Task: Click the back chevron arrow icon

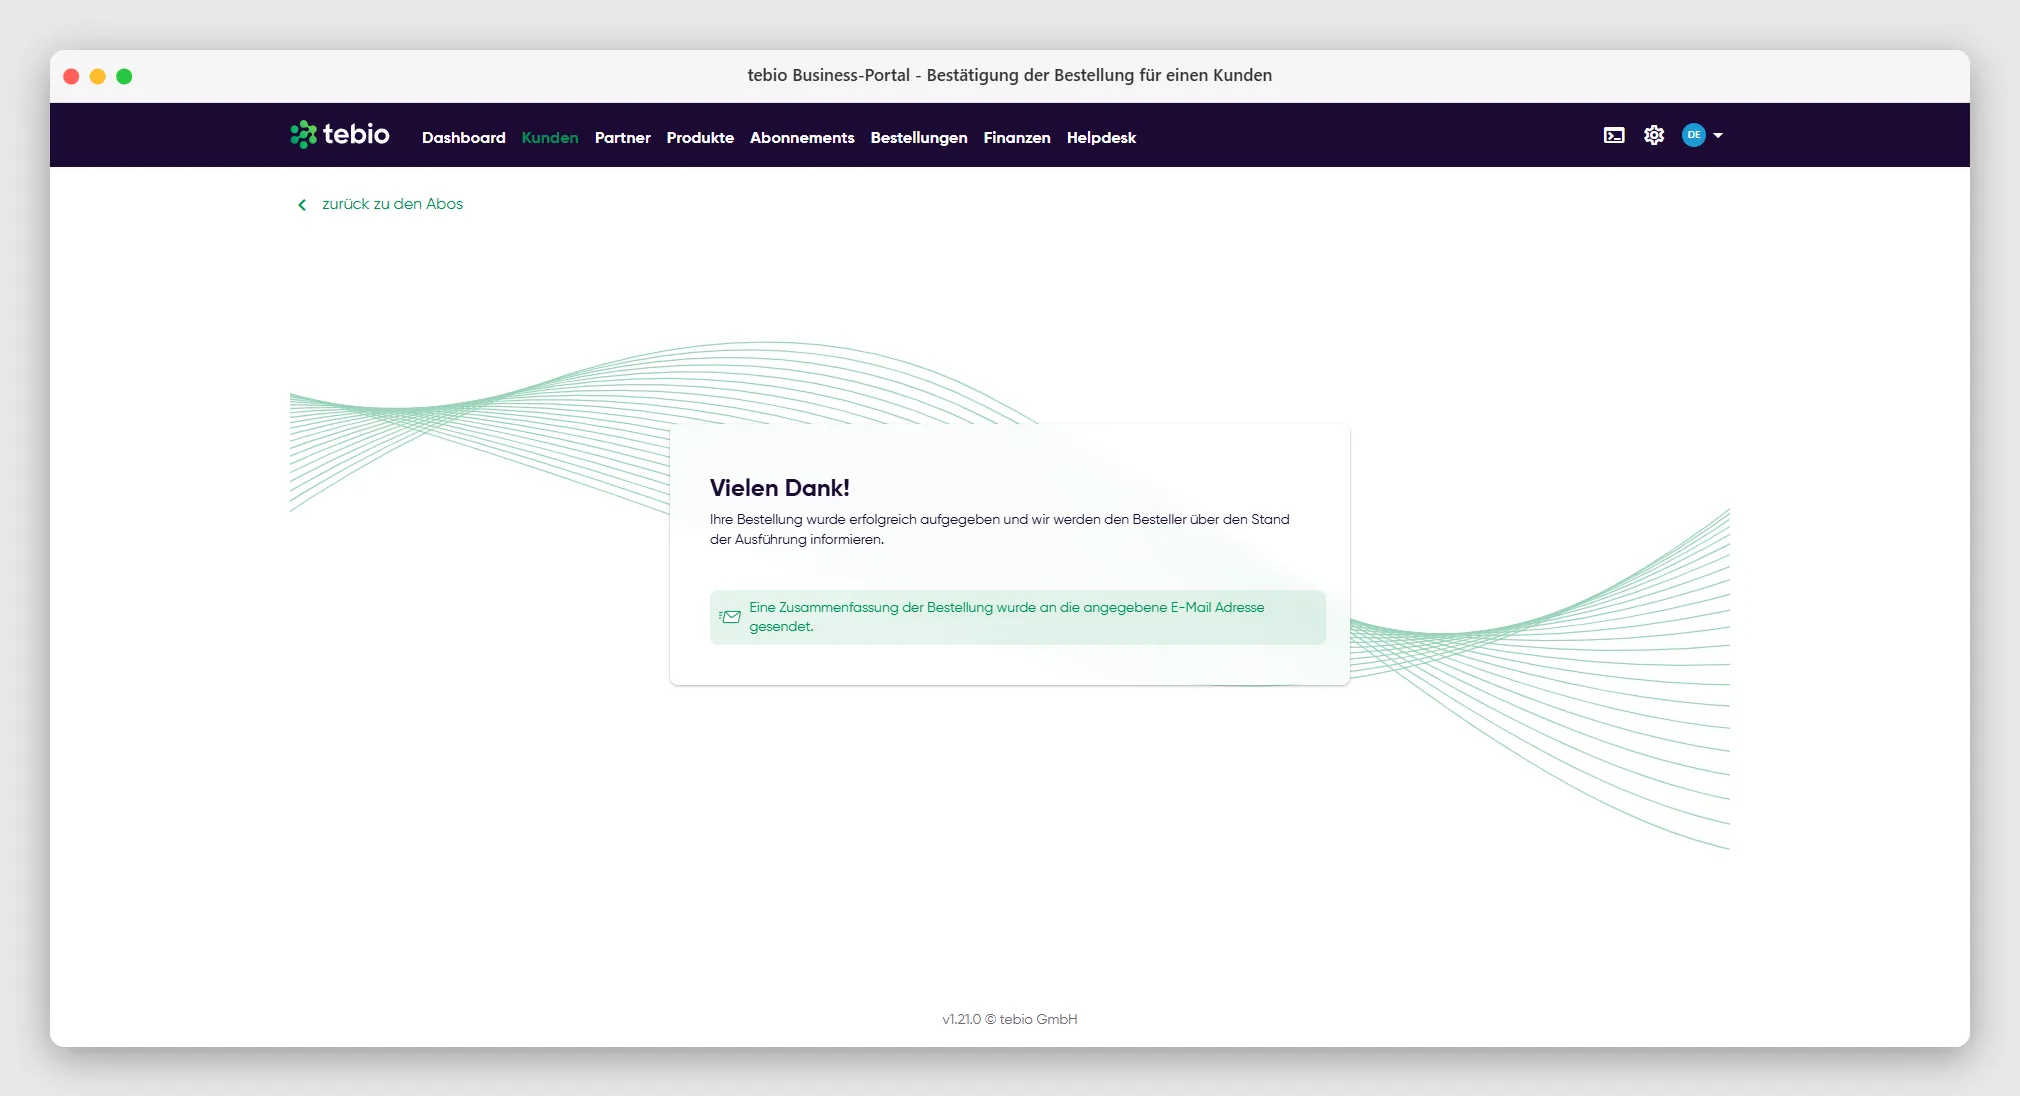Action: coord(302,205)
